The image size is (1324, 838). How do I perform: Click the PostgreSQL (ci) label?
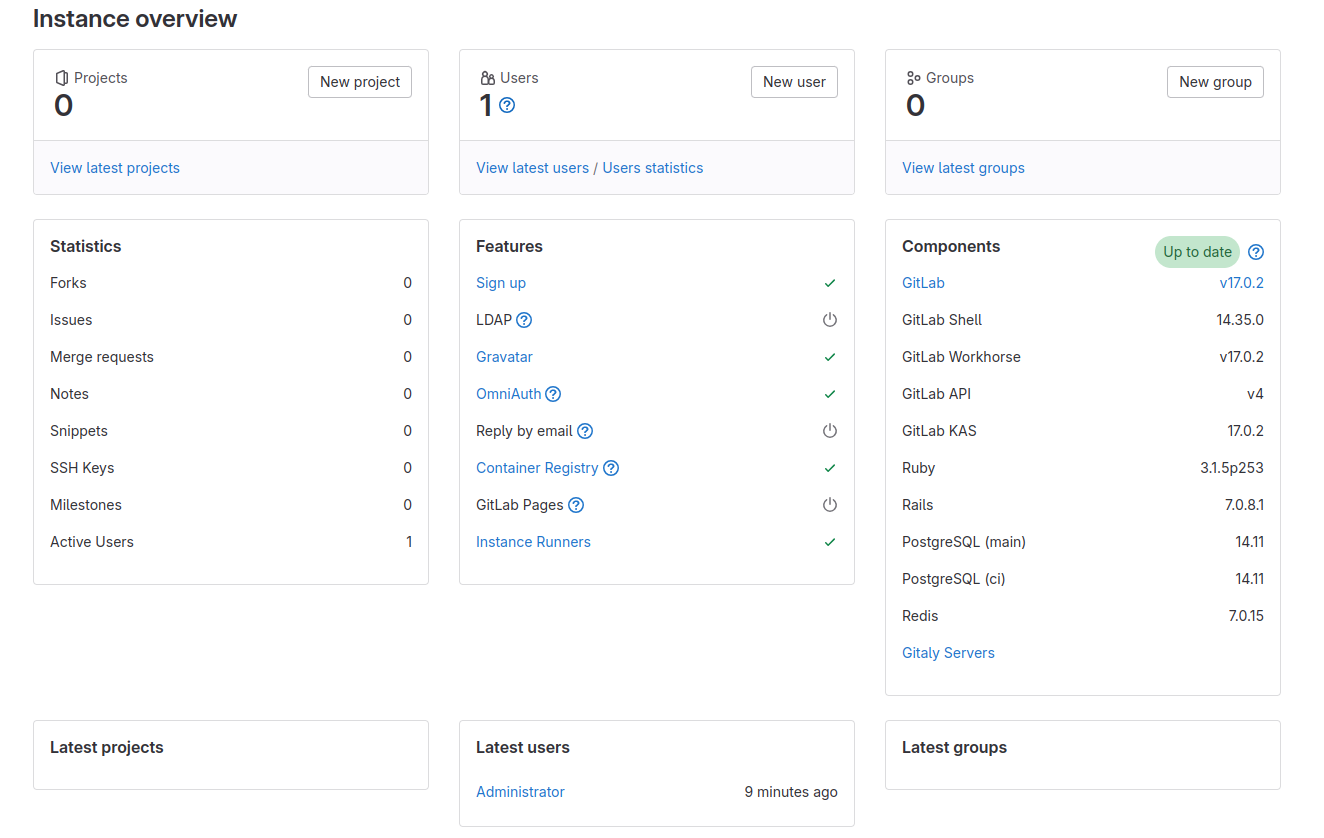953,579
